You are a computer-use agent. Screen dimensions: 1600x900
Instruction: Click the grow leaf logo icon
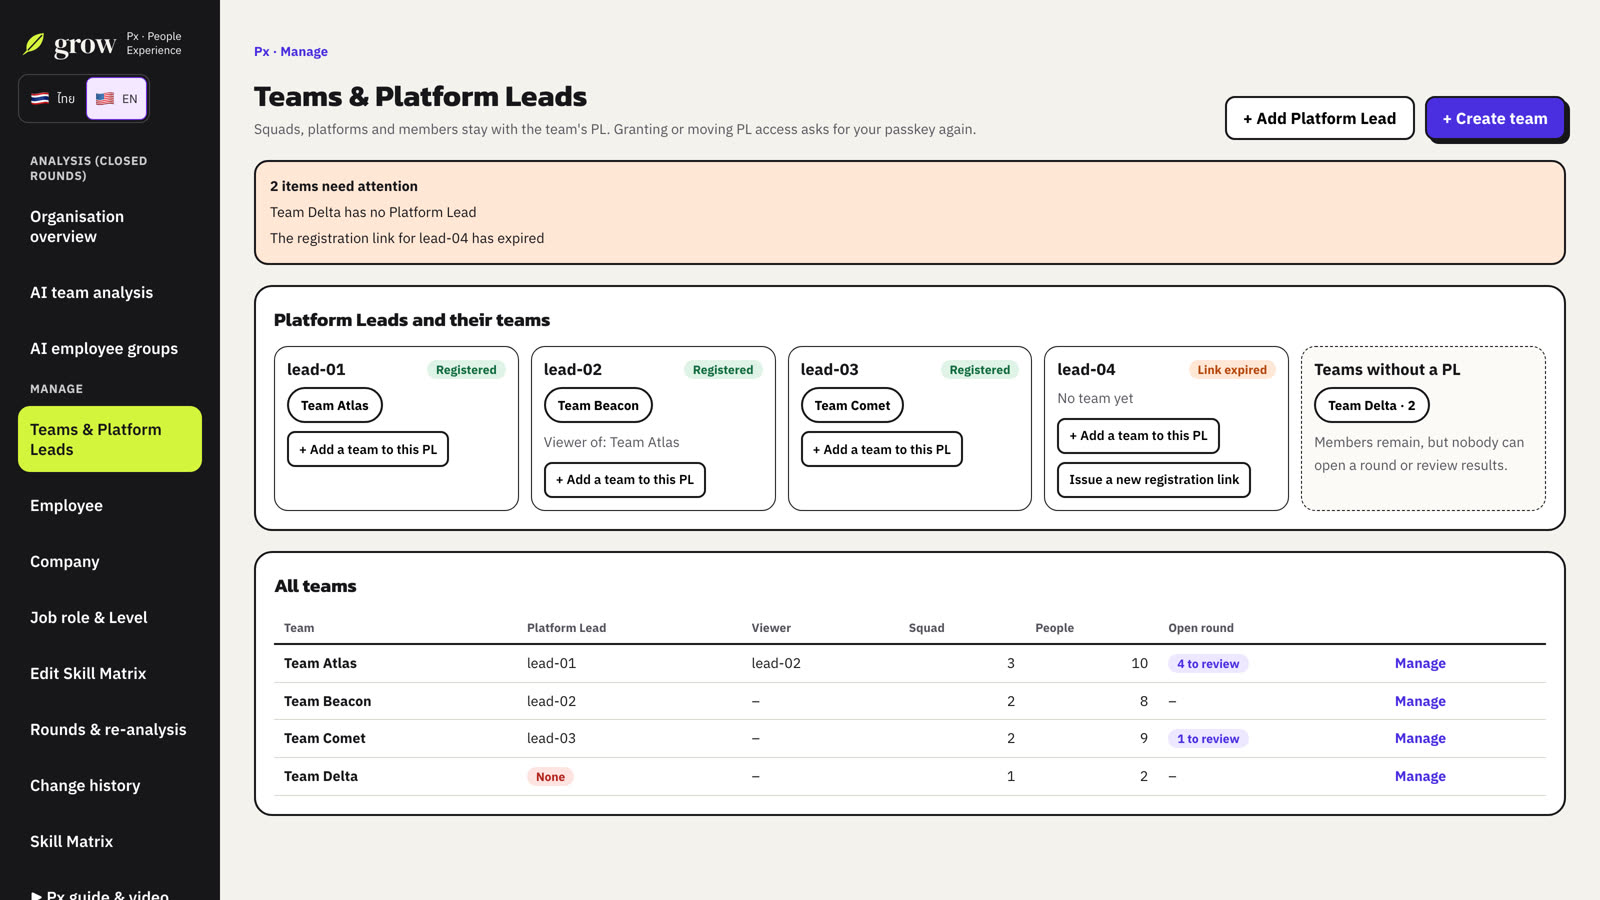[x=34, y=44]
